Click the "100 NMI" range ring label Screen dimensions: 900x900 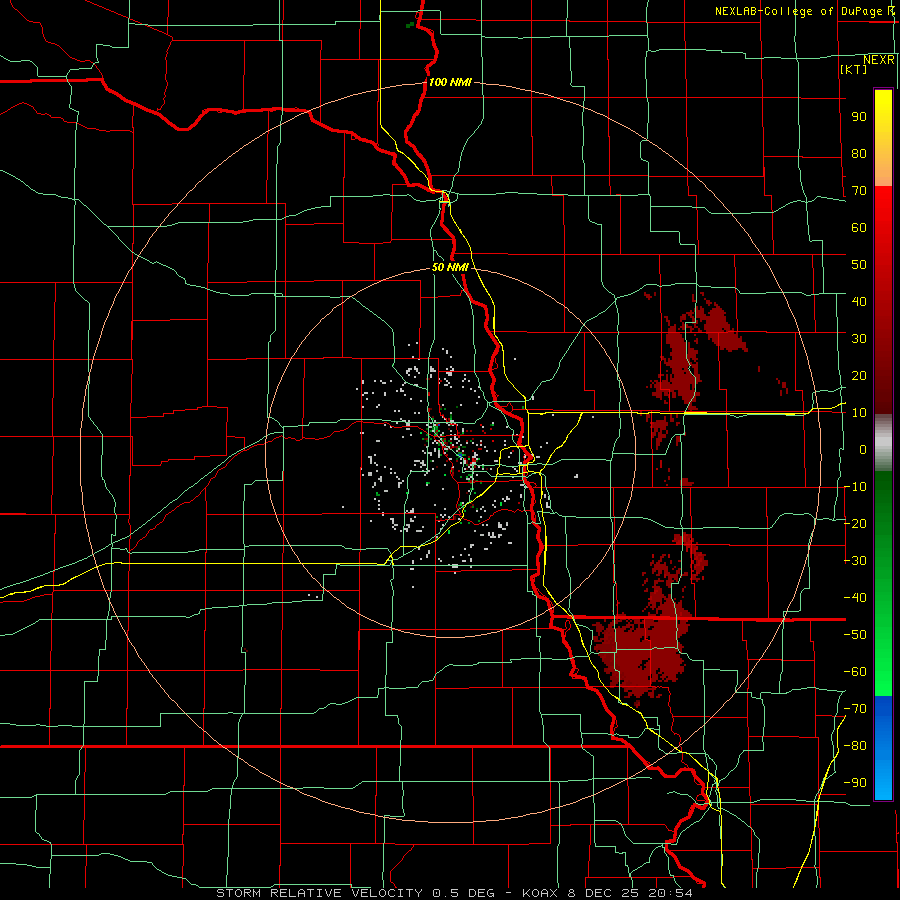[450, 82]
